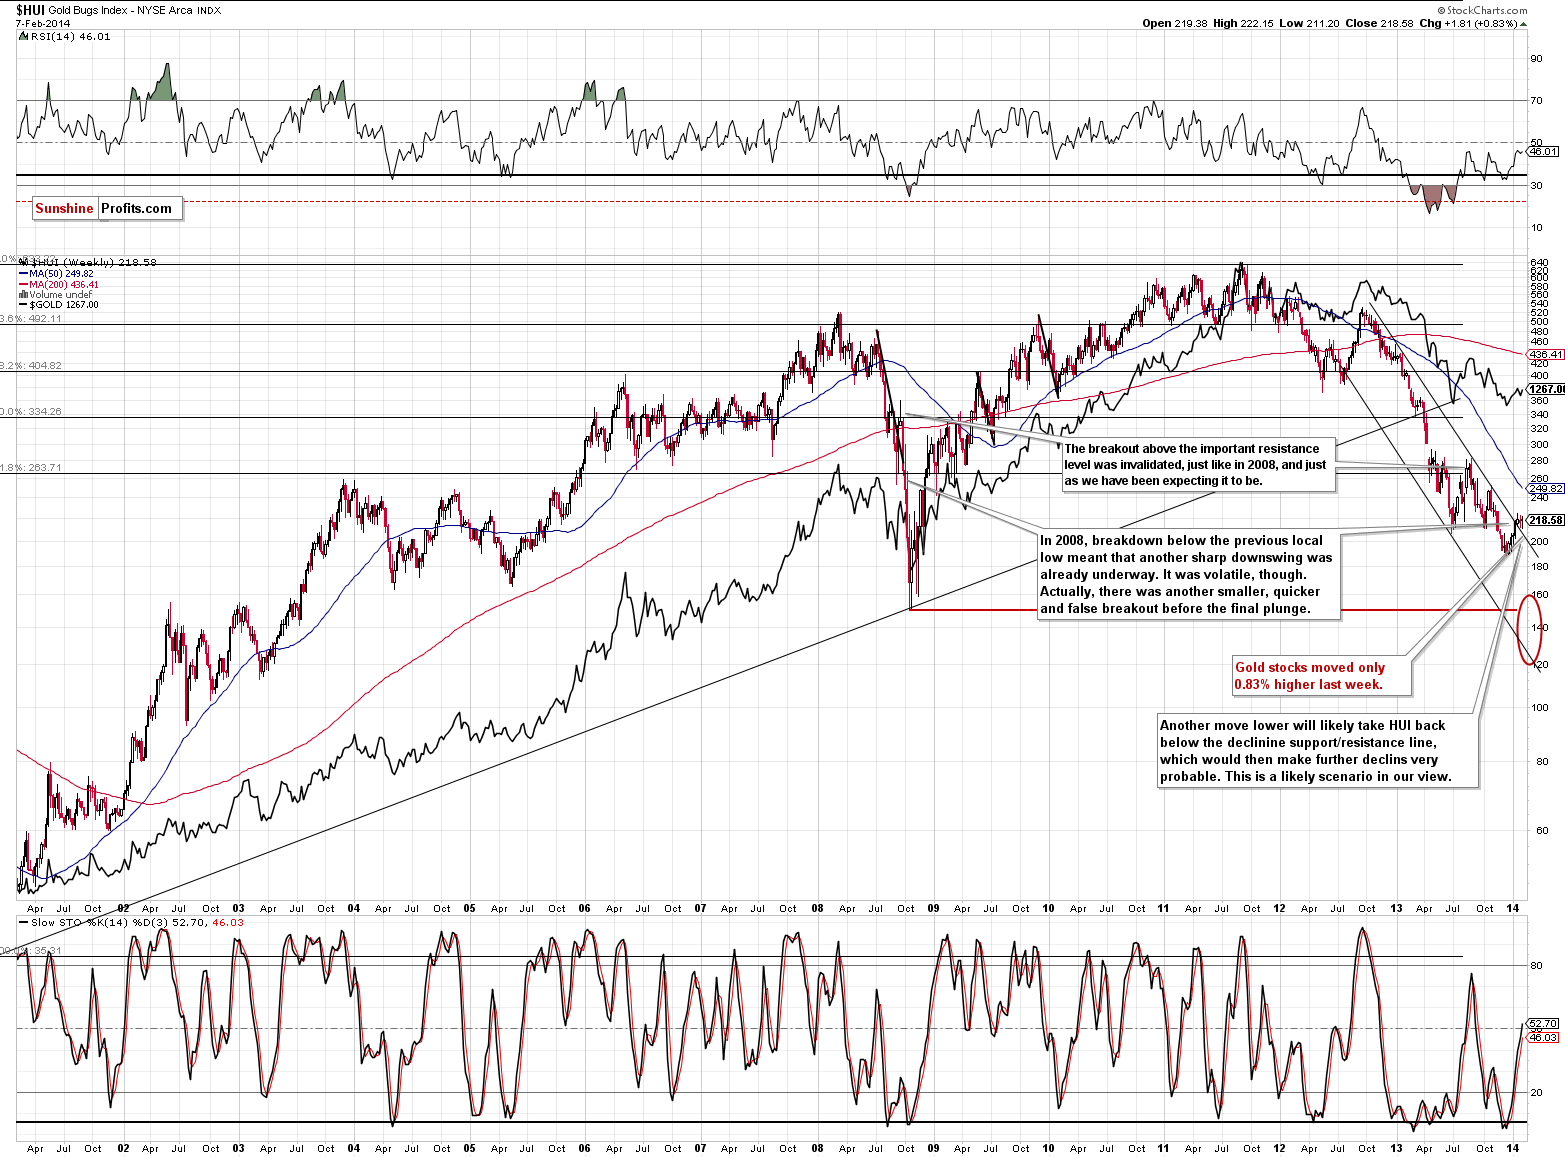Click the Chg +1.81 (+0.83%) value
Screen dimensions: 1565x1157
tap(1472, 23)
